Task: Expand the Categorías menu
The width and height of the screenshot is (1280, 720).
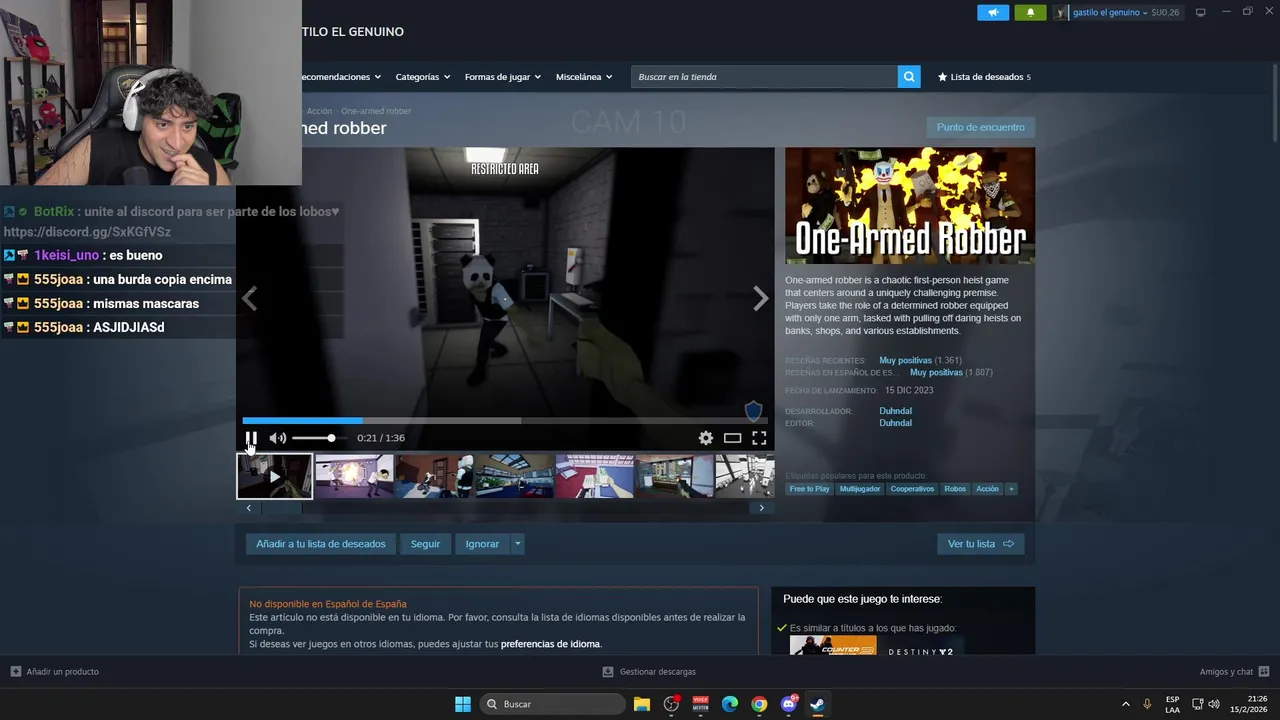Action: pyautogui.click(x=422, y=77)
